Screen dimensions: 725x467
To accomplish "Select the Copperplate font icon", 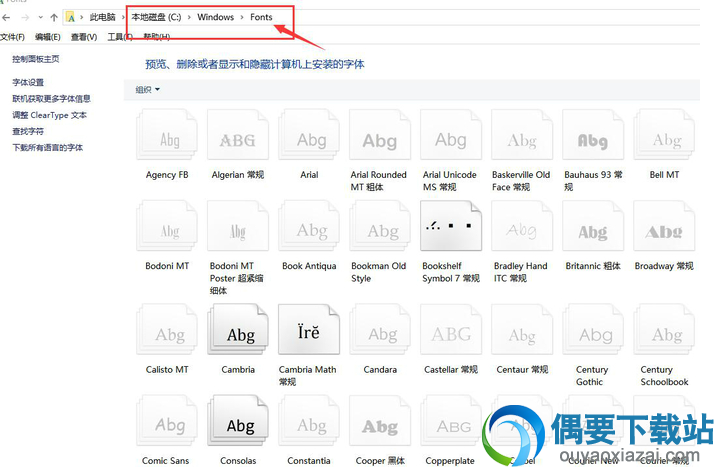I will tap(451, 420).
